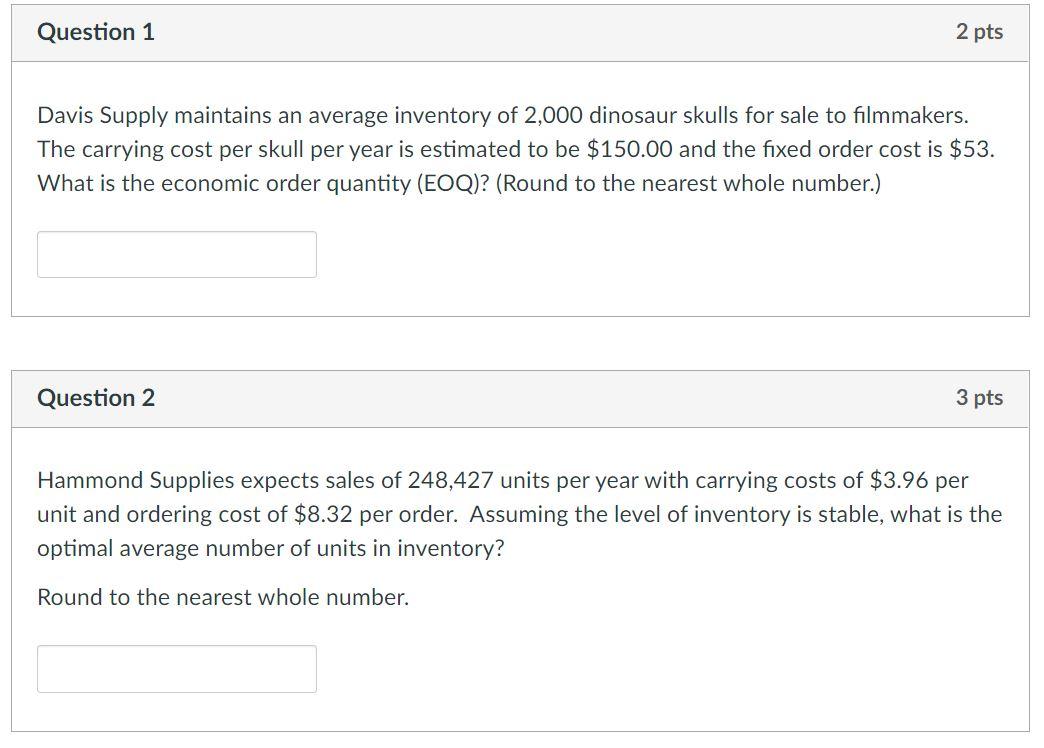Viewport: 1044px width, 748px height.
Task: Select the Question 2 header
Action: (95, 397)
